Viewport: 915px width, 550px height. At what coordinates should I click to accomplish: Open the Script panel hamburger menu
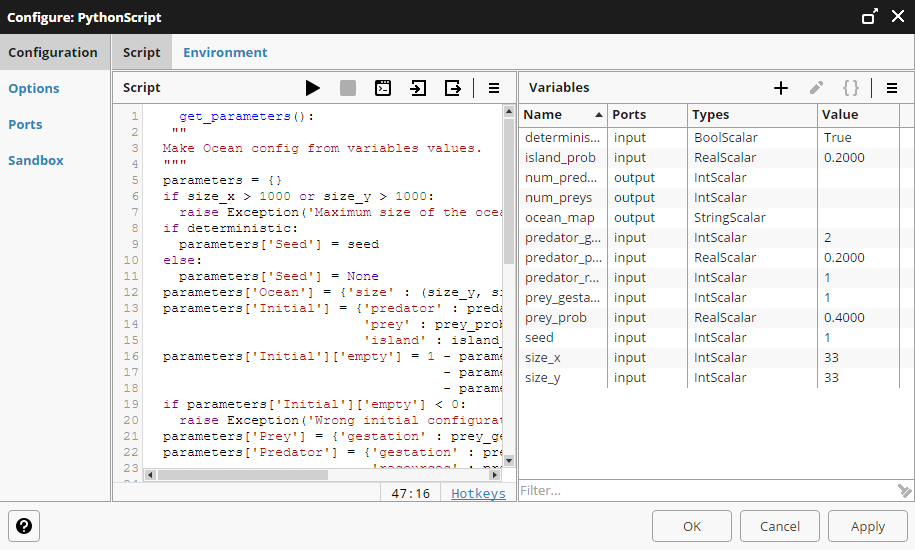pyautogui.click(x=494, y=88)
